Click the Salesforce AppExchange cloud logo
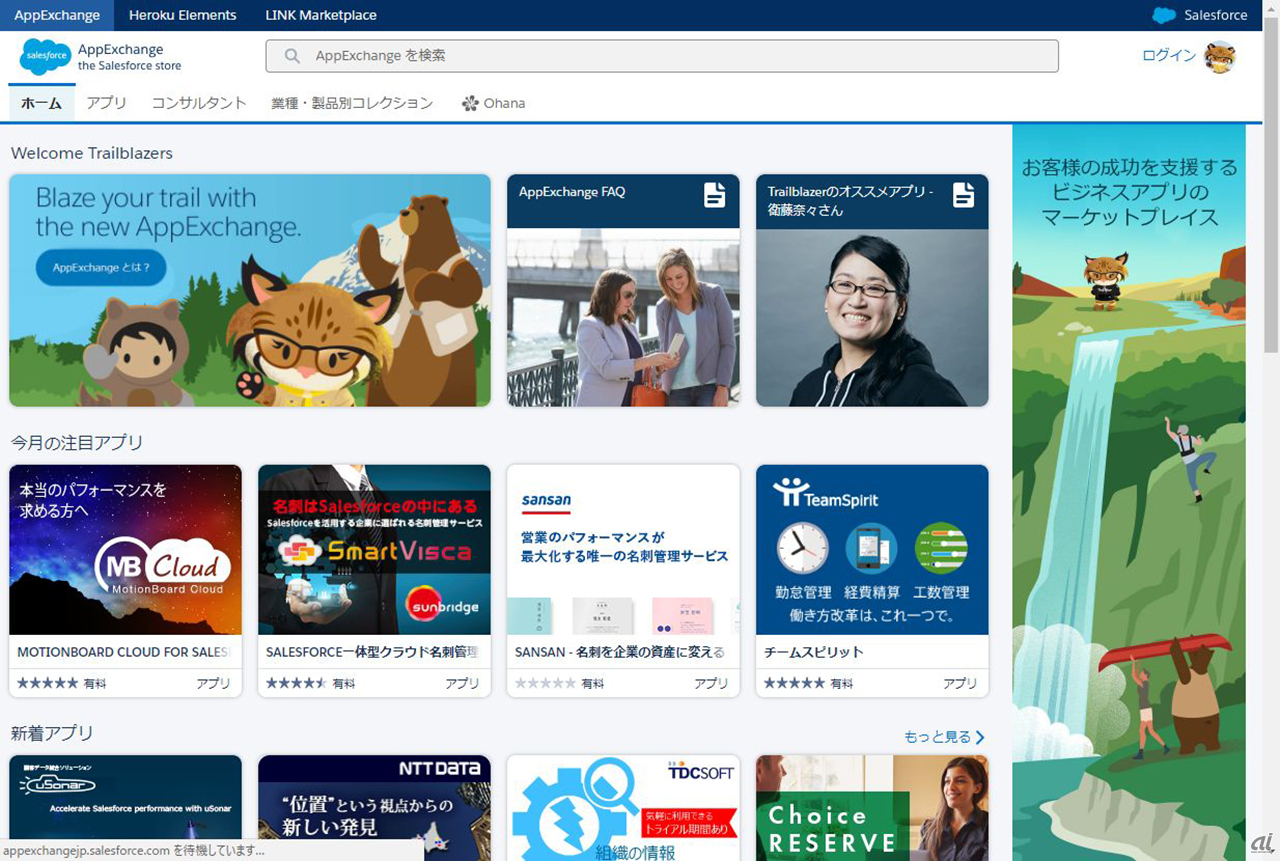Screen dimensions: 1280x861 [44, 57]
